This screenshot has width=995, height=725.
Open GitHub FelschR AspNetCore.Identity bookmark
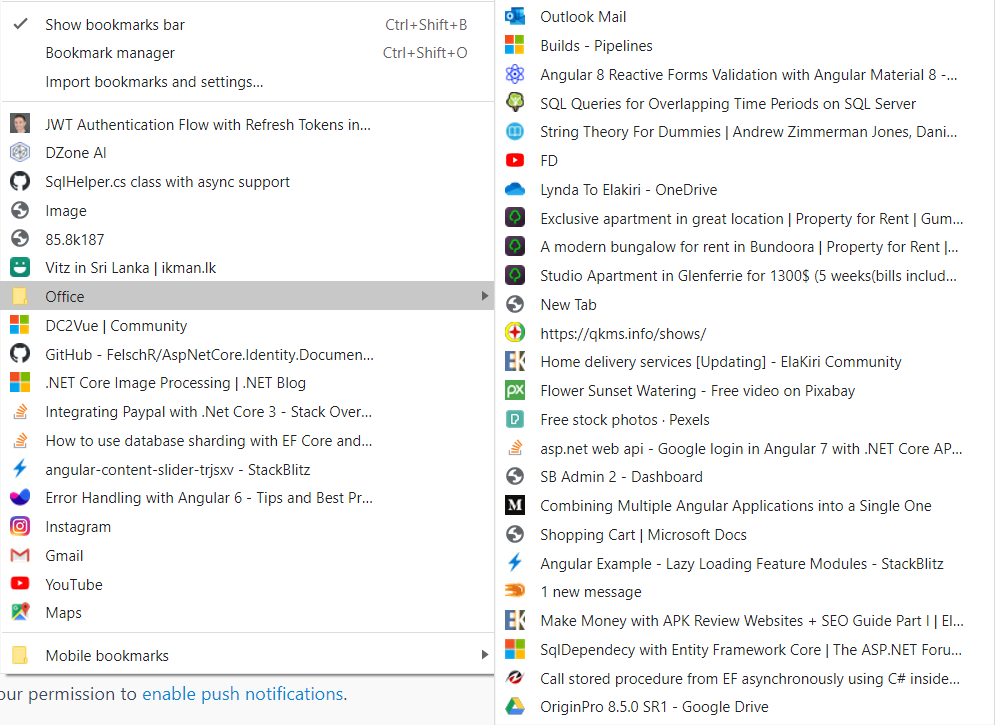pos(247,354)
